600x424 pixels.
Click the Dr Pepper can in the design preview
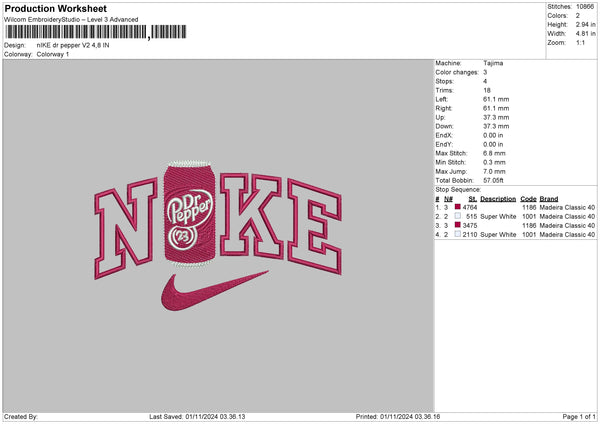point(189,214)
